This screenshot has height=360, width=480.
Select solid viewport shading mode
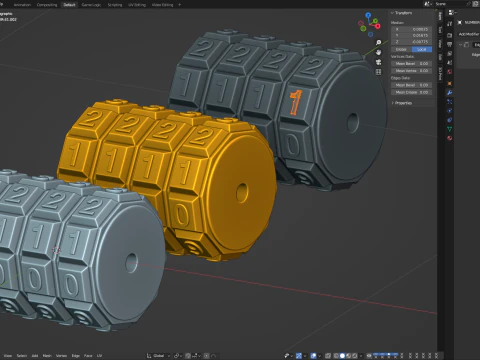(x=342, y=356)
